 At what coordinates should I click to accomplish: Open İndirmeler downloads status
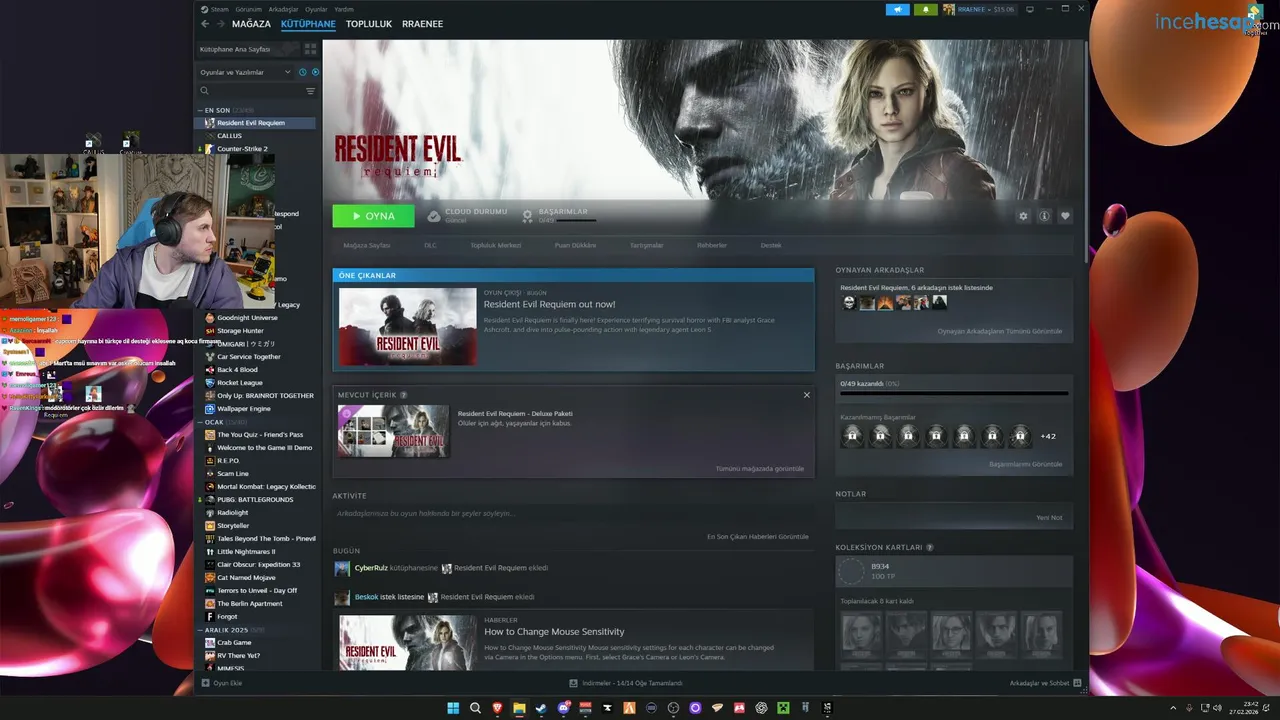point(626,683)
